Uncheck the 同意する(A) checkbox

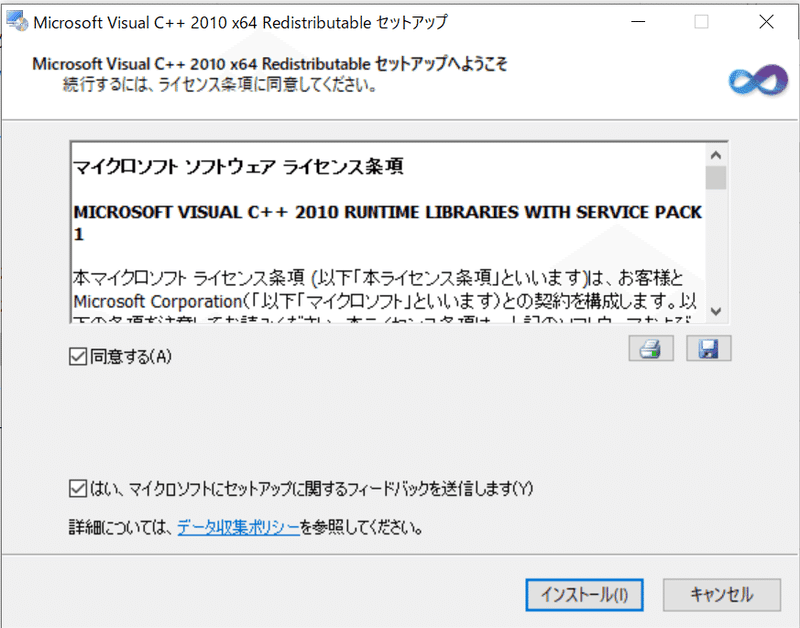[78, 356]
